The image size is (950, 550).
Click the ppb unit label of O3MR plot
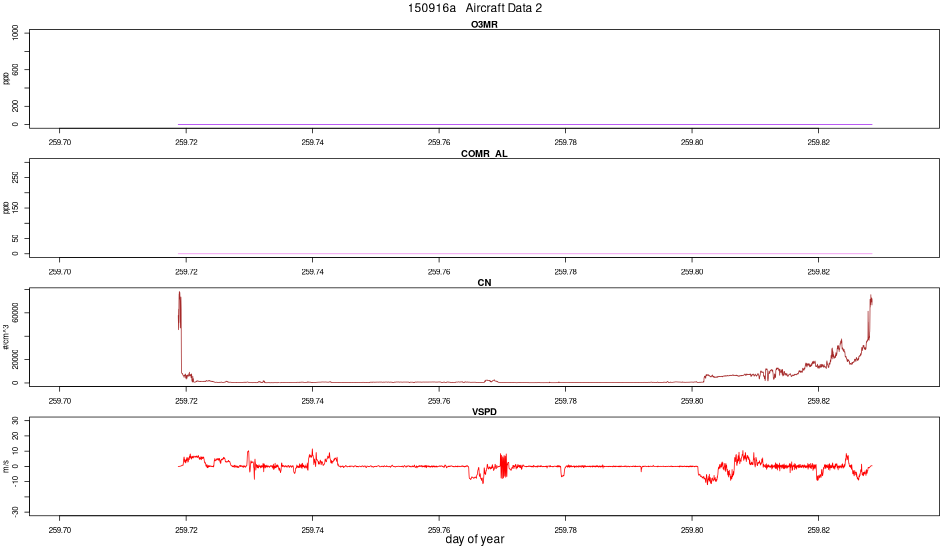click(6, 79)
